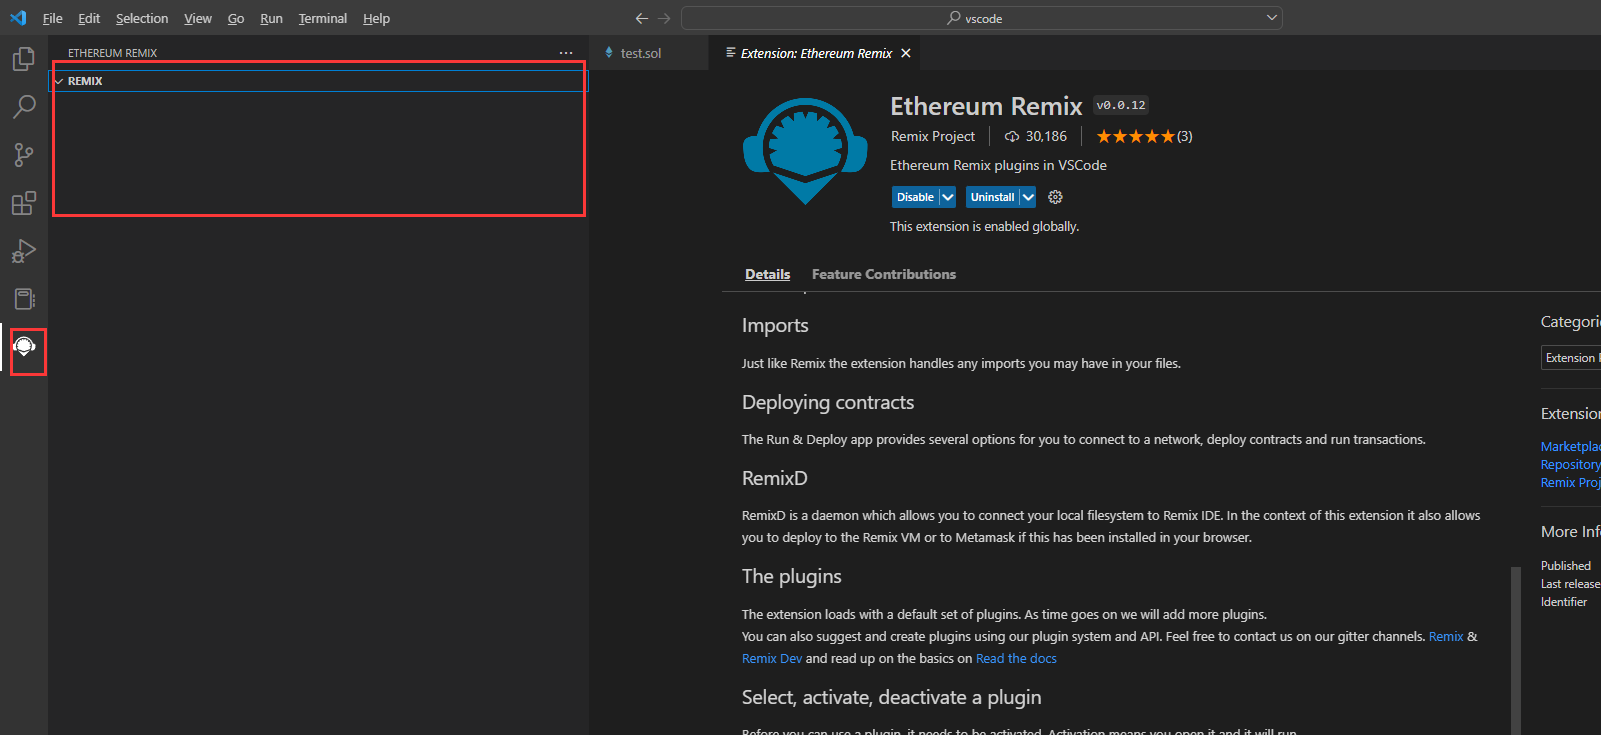Click the five-star rating
This screenshot has height=735, width=1601.
pyautogui.click(x=1135, y=136)
